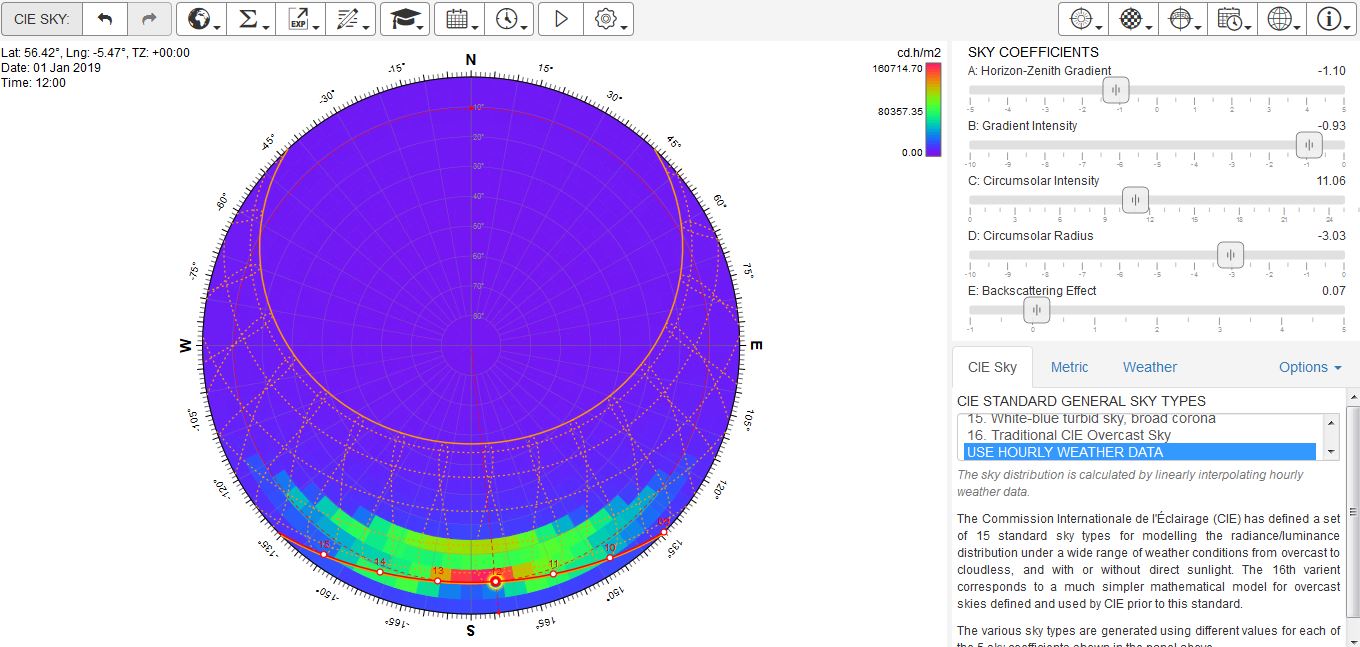Expand the sun target icon dropdown

pos(1083,19)
